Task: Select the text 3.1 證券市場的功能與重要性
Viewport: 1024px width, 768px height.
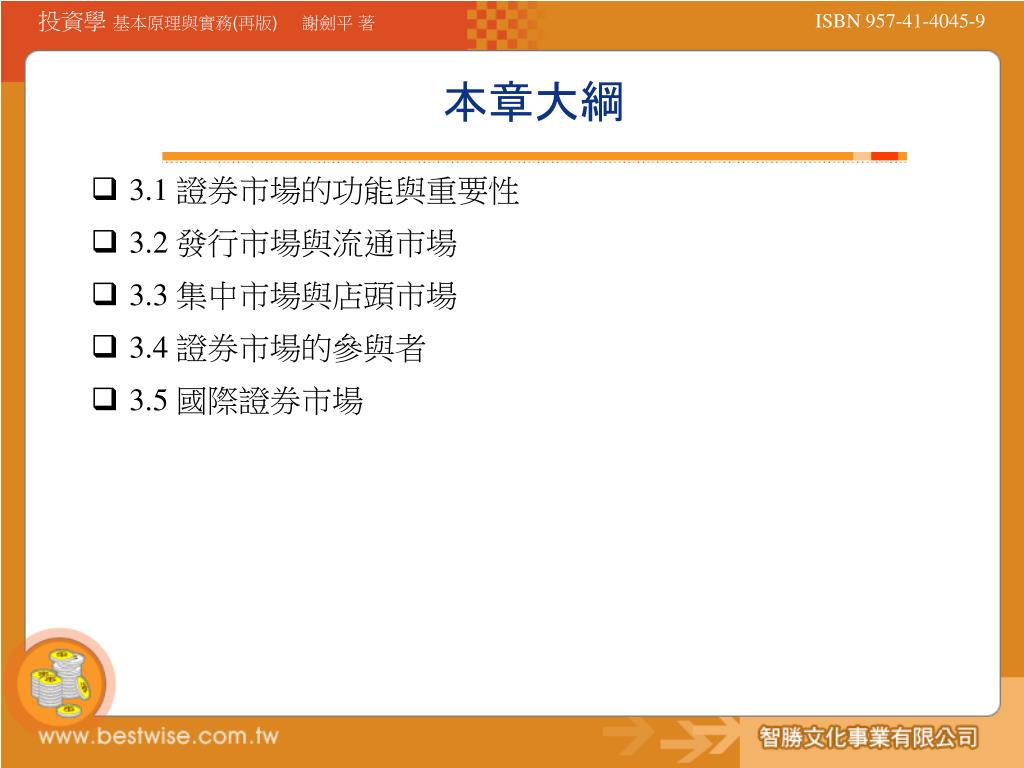Action: coord(324,191)
